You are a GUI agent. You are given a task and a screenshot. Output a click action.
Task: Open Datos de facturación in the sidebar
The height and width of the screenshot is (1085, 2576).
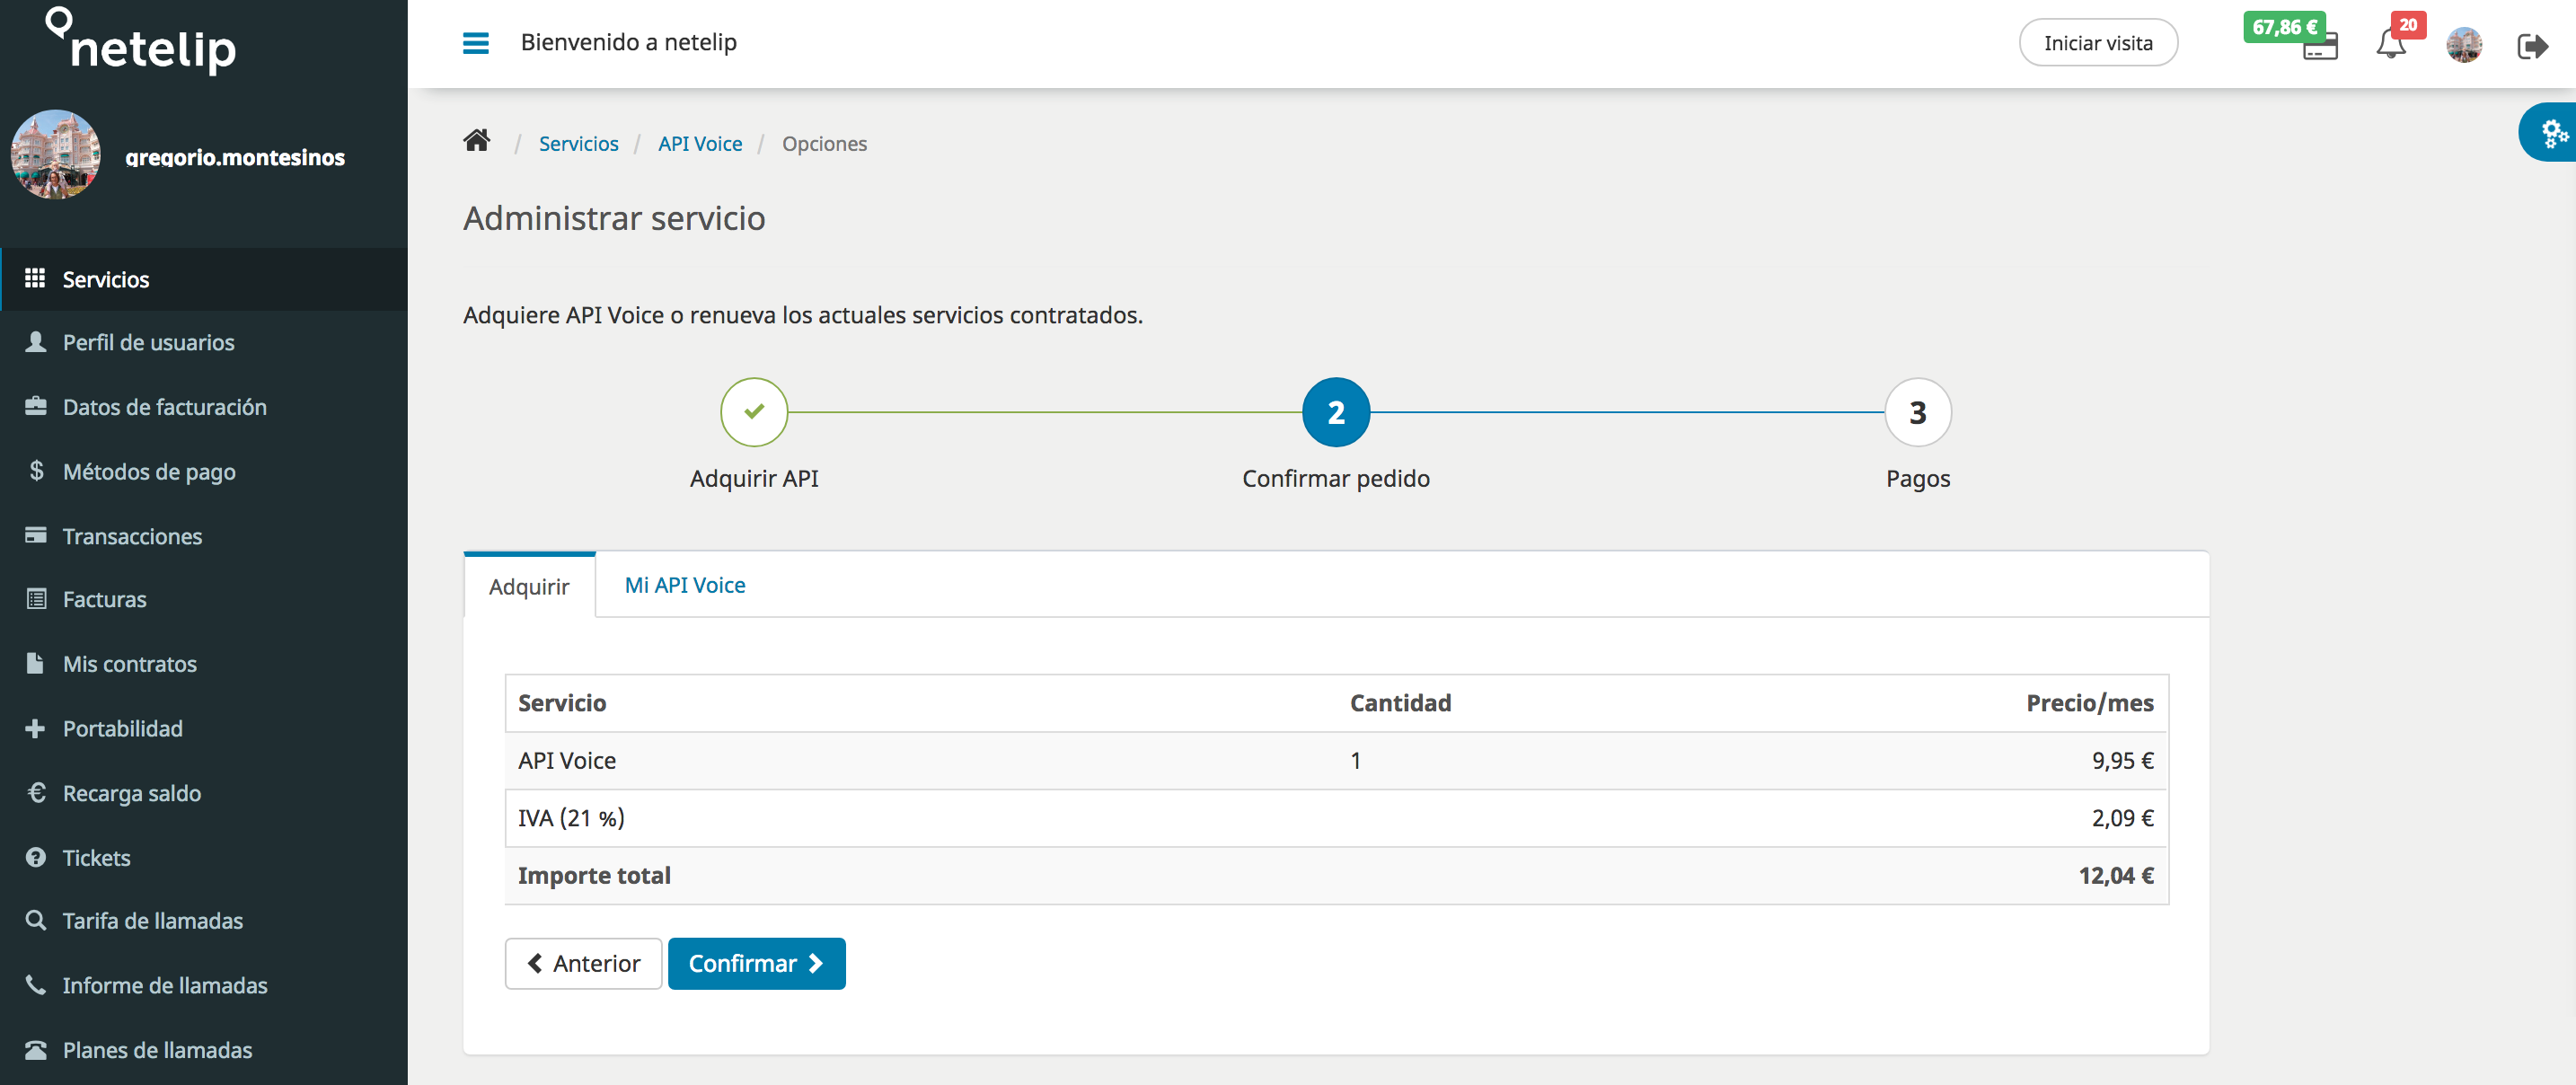click(204, 407)
